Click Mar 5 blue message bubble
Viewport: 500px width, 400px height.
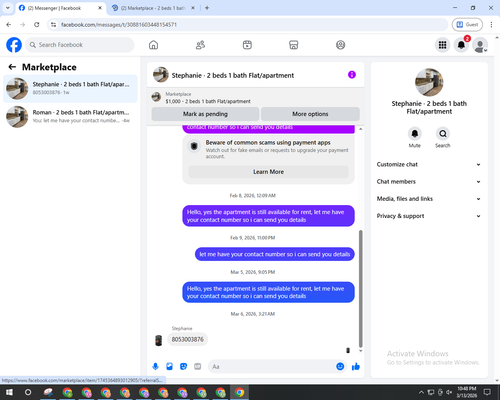pos(268,292)
